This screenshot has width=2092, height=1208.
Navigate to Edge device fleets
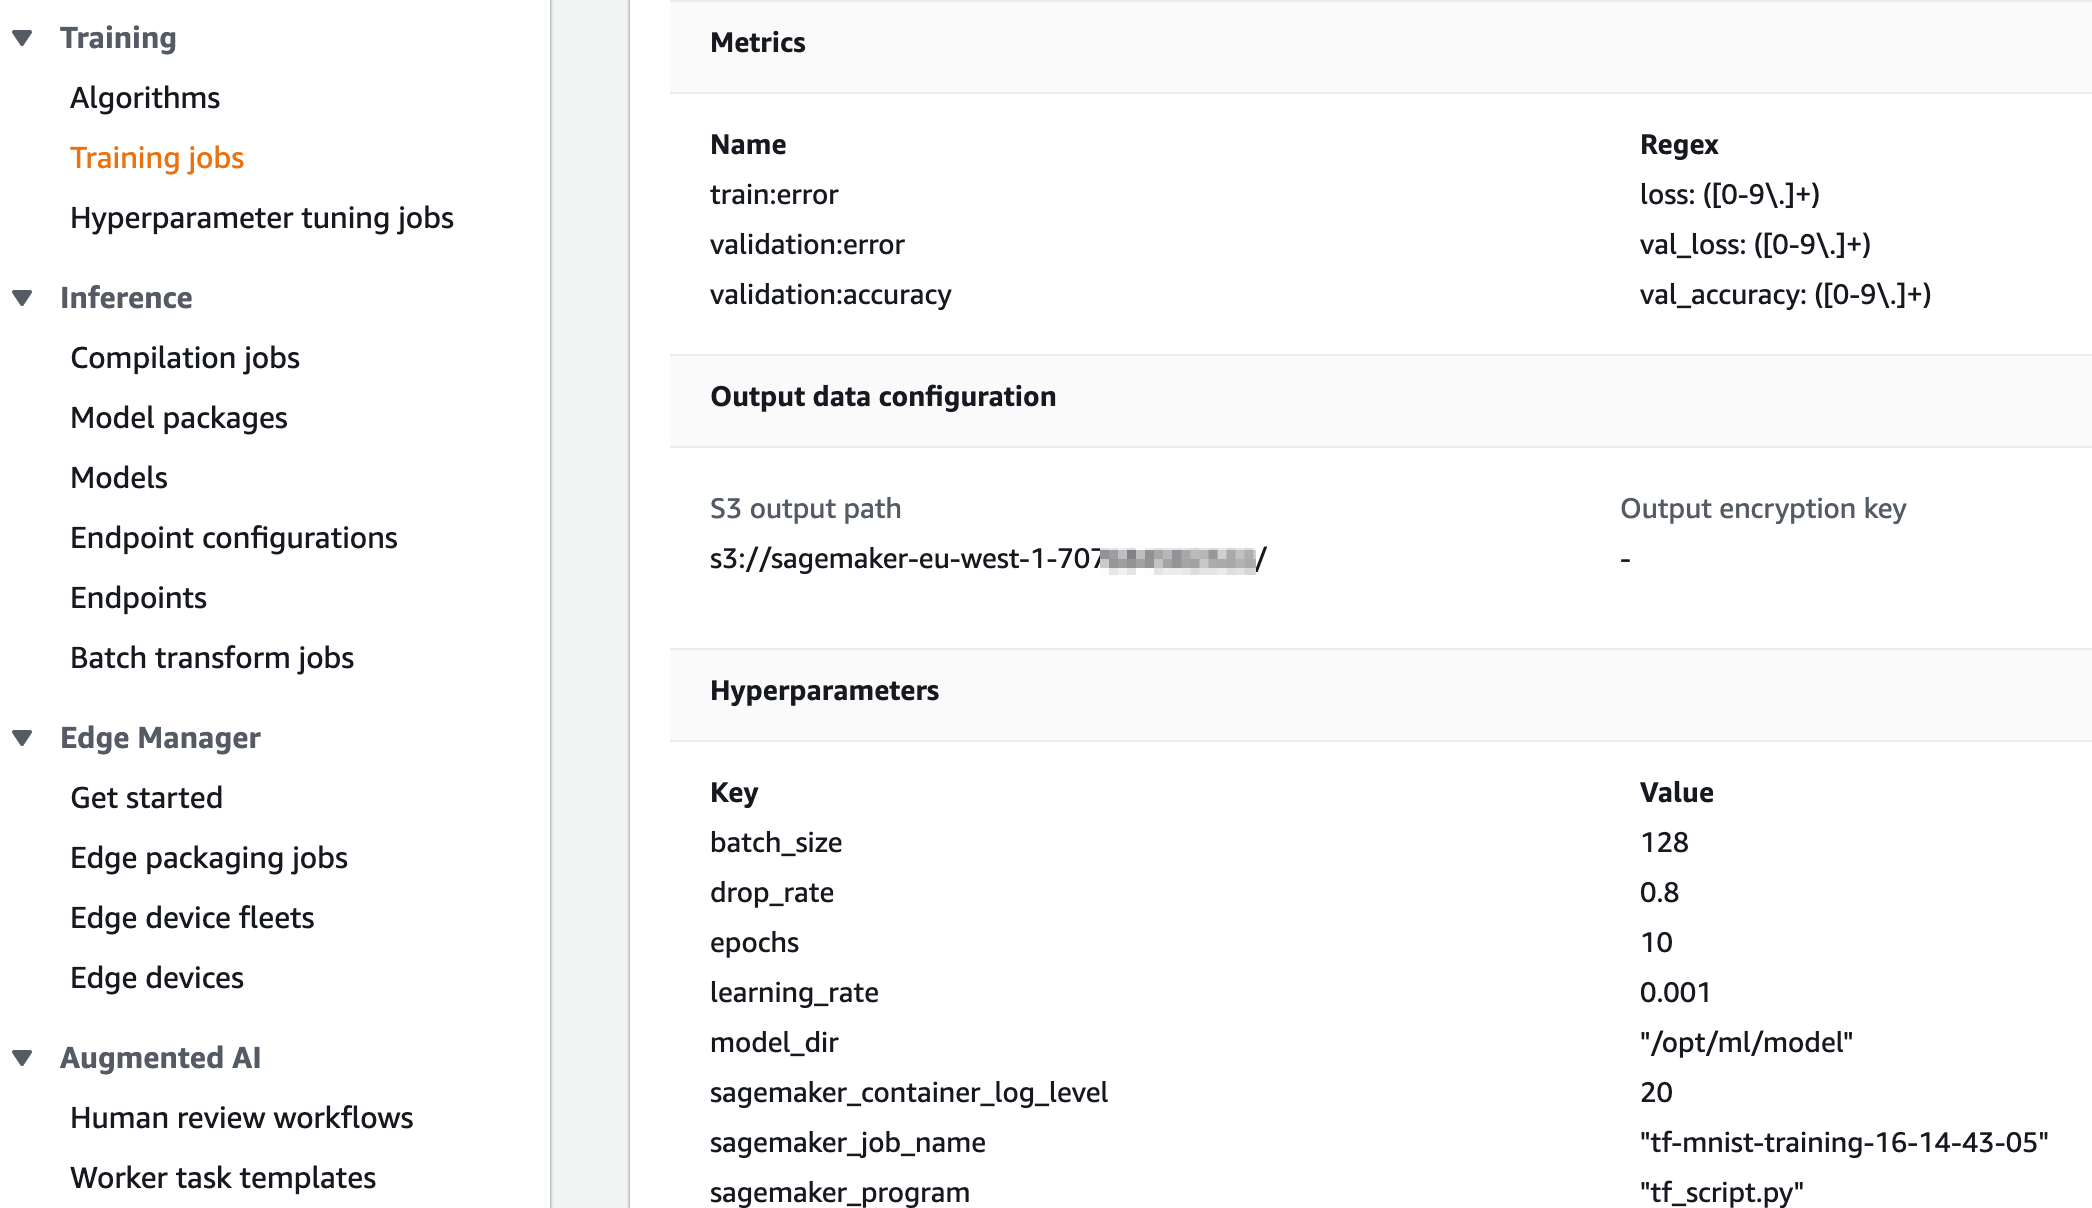[x=192, y=918]
